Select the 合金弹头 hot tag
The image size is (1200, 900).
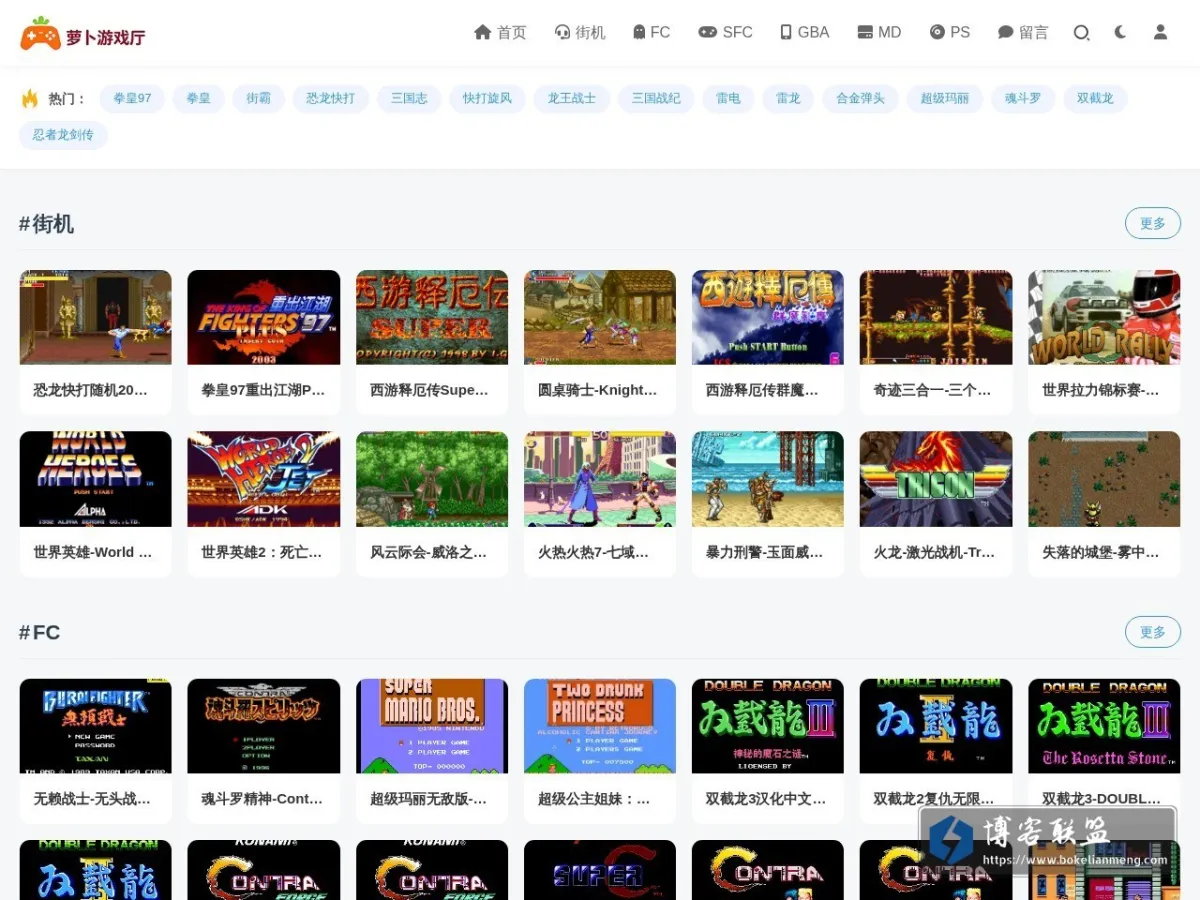click(860, 98)
